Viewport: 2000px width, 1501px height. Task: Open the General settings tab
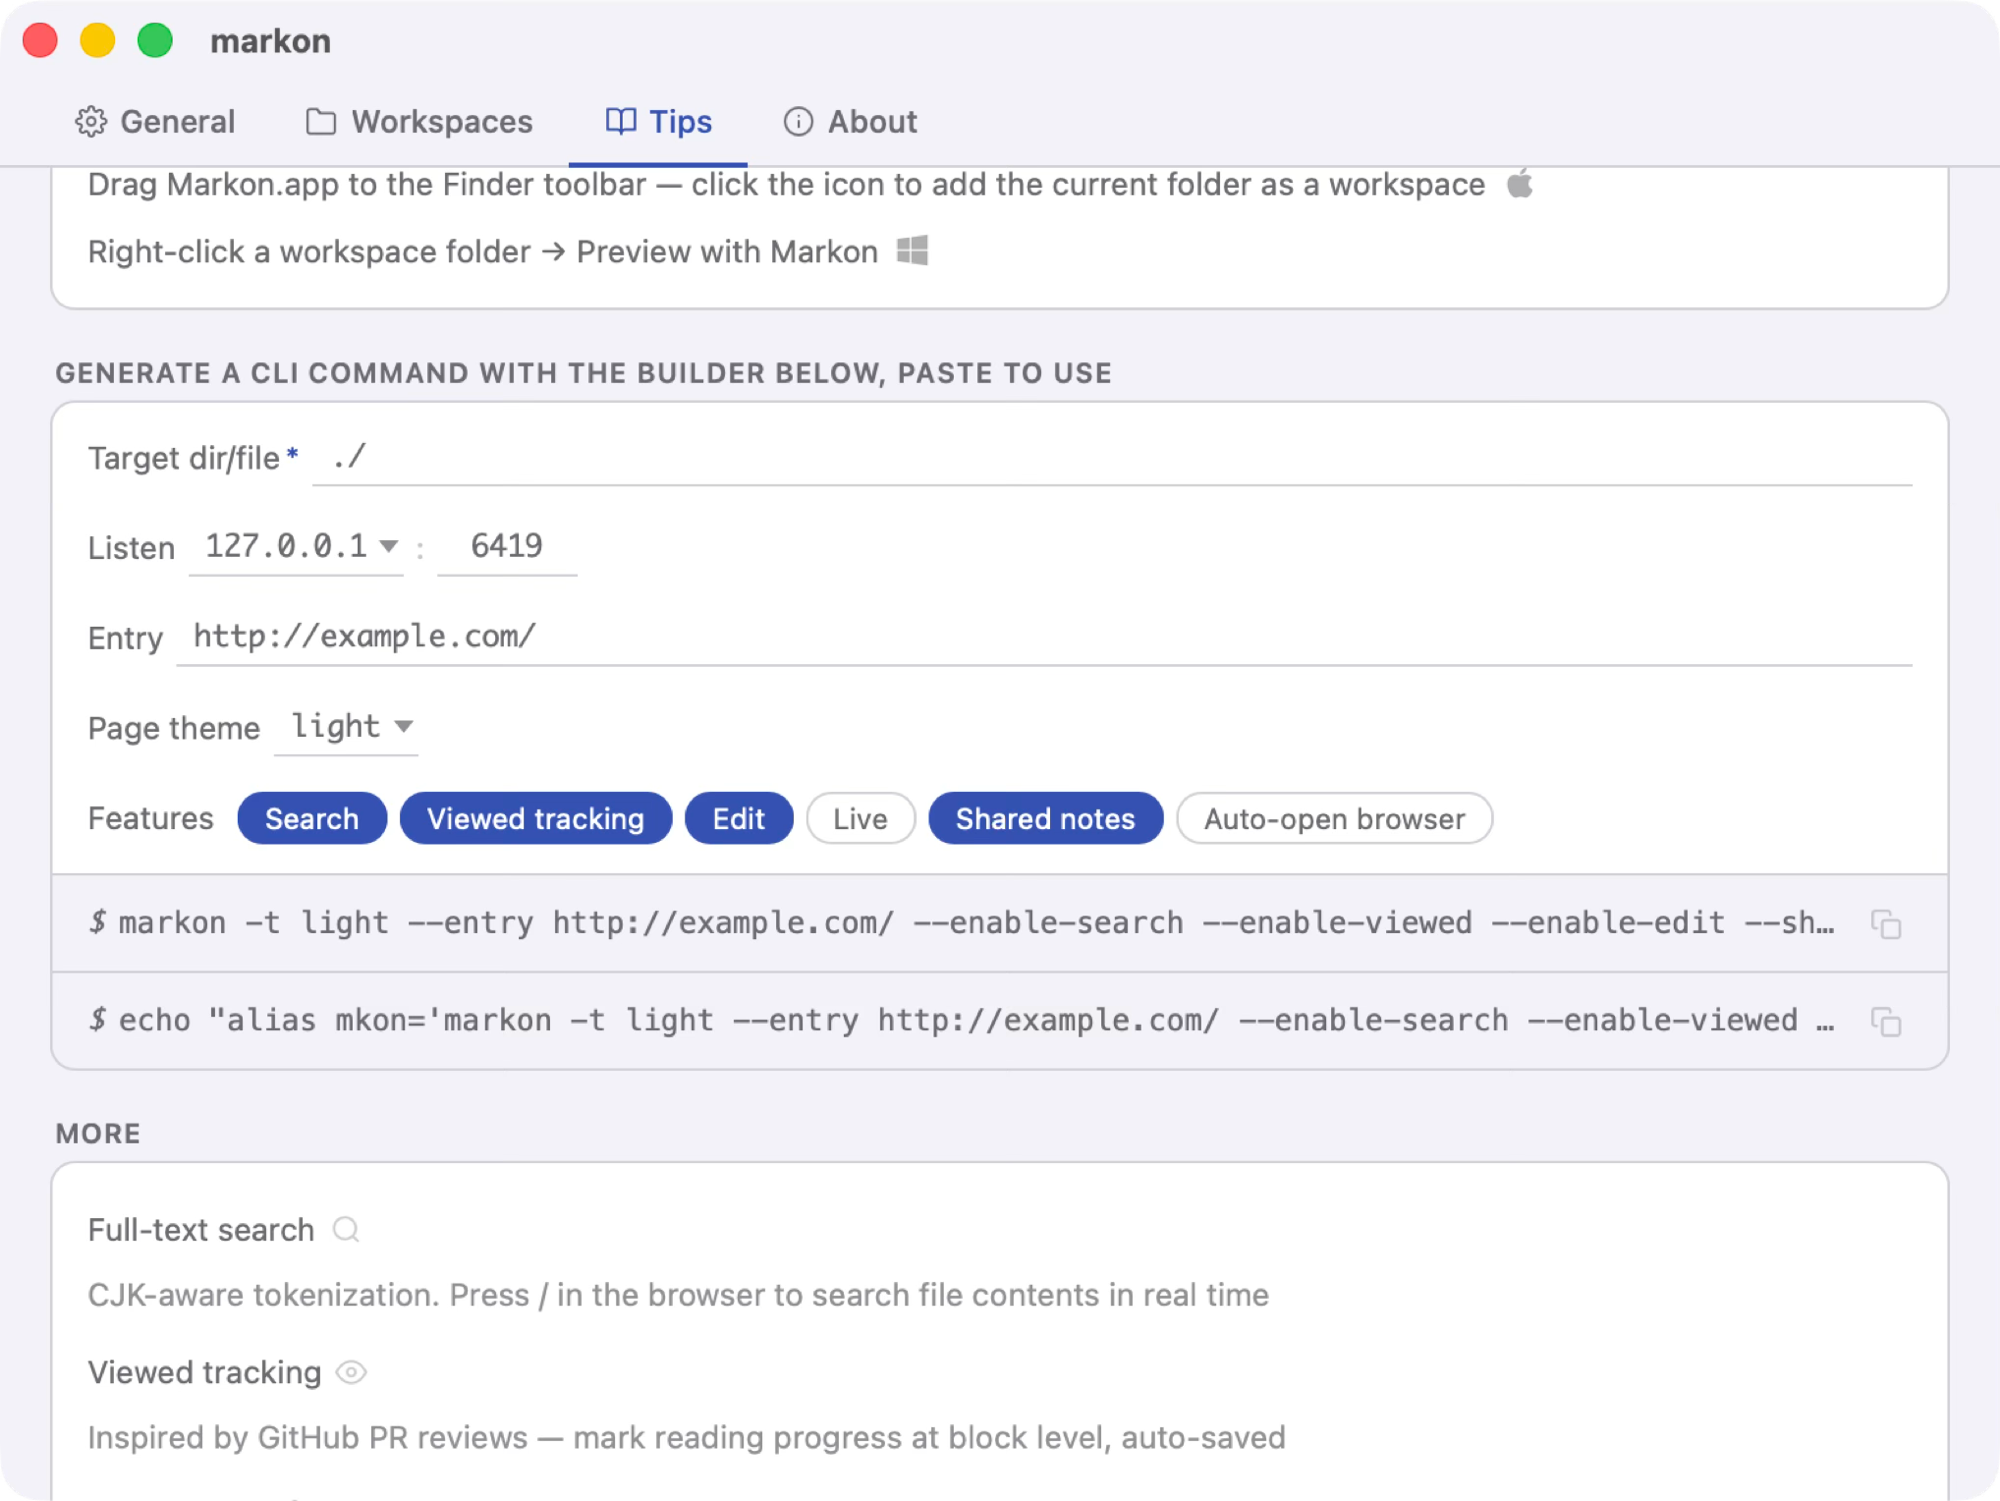pos(155,122)
